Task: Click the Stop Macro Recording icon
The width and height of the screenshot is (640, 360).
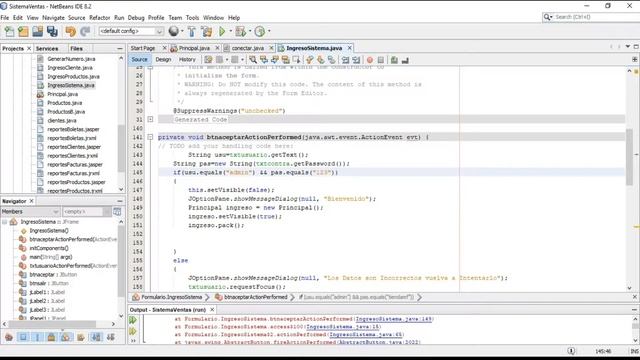Action: click(380, 60)
